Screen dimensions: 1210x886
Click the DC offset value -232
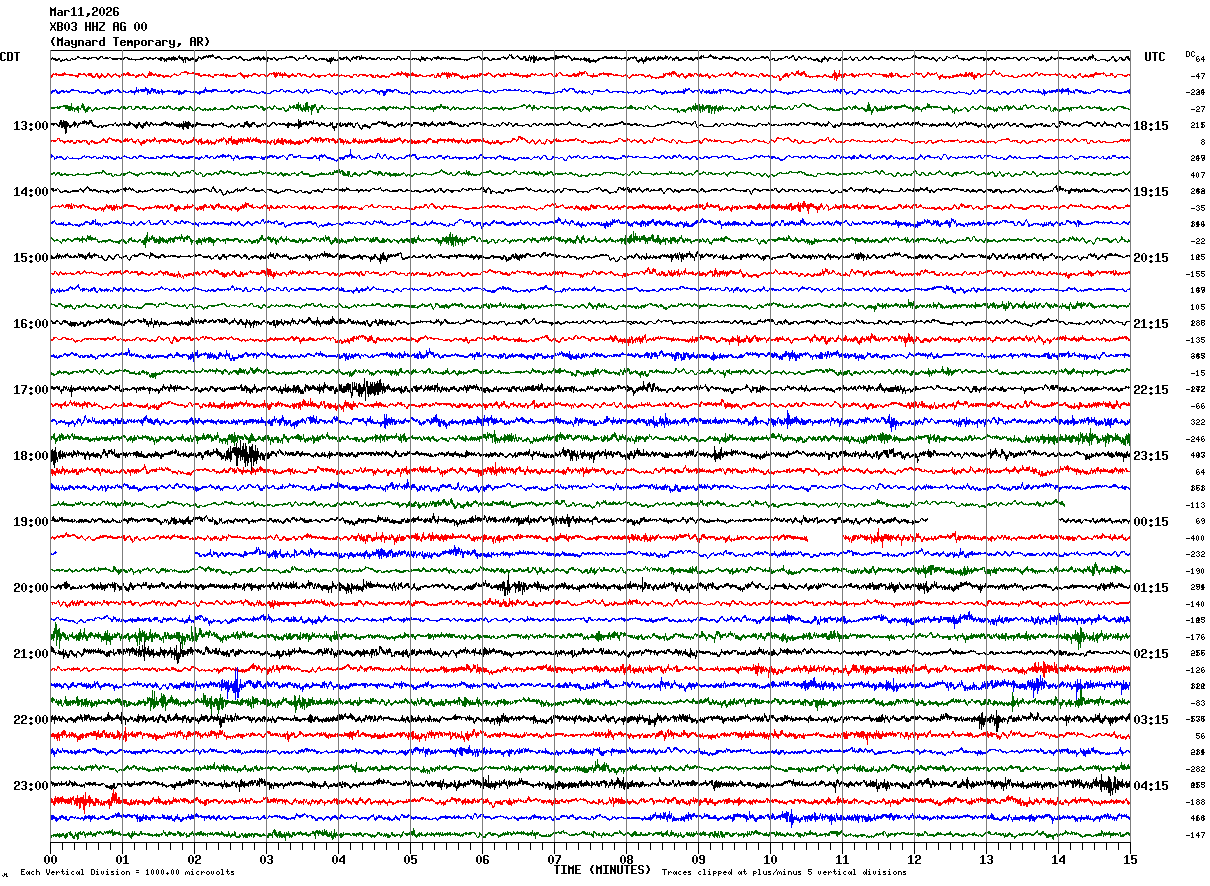tap(1197, 554)
